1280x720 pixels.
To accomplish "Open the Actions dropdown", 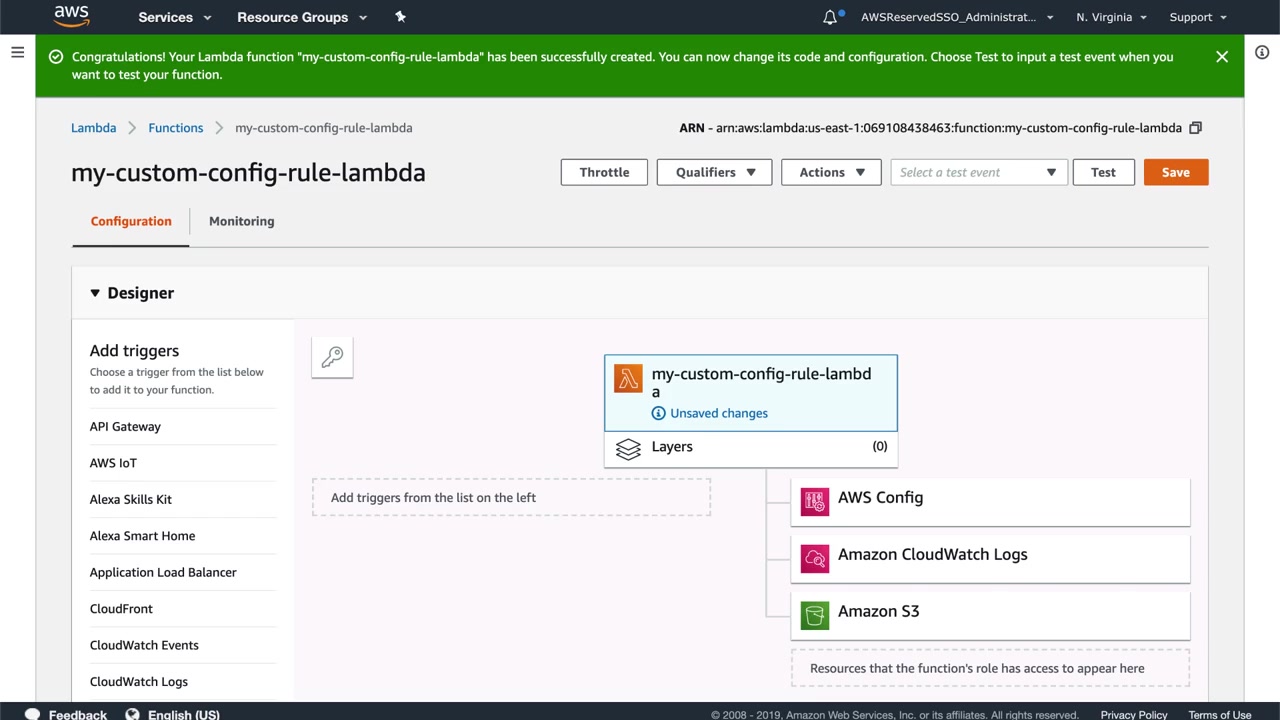I will coord(831,172).
